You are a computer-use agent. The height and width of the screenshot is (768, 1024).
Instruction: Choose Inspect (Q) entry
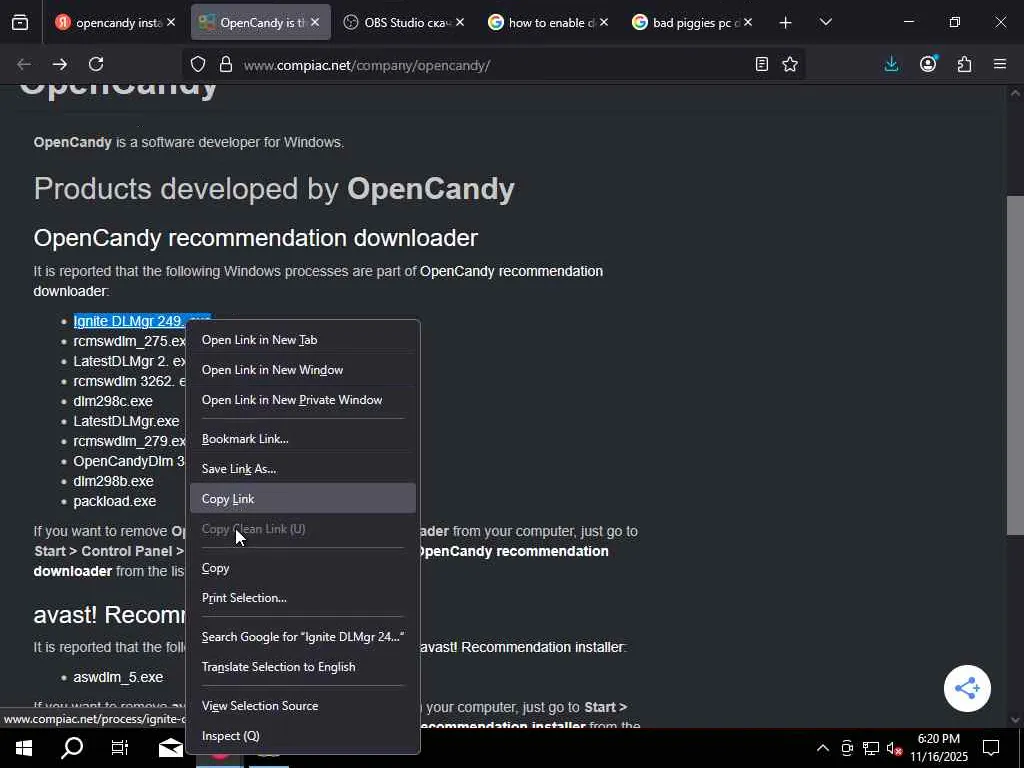[302, 736]
